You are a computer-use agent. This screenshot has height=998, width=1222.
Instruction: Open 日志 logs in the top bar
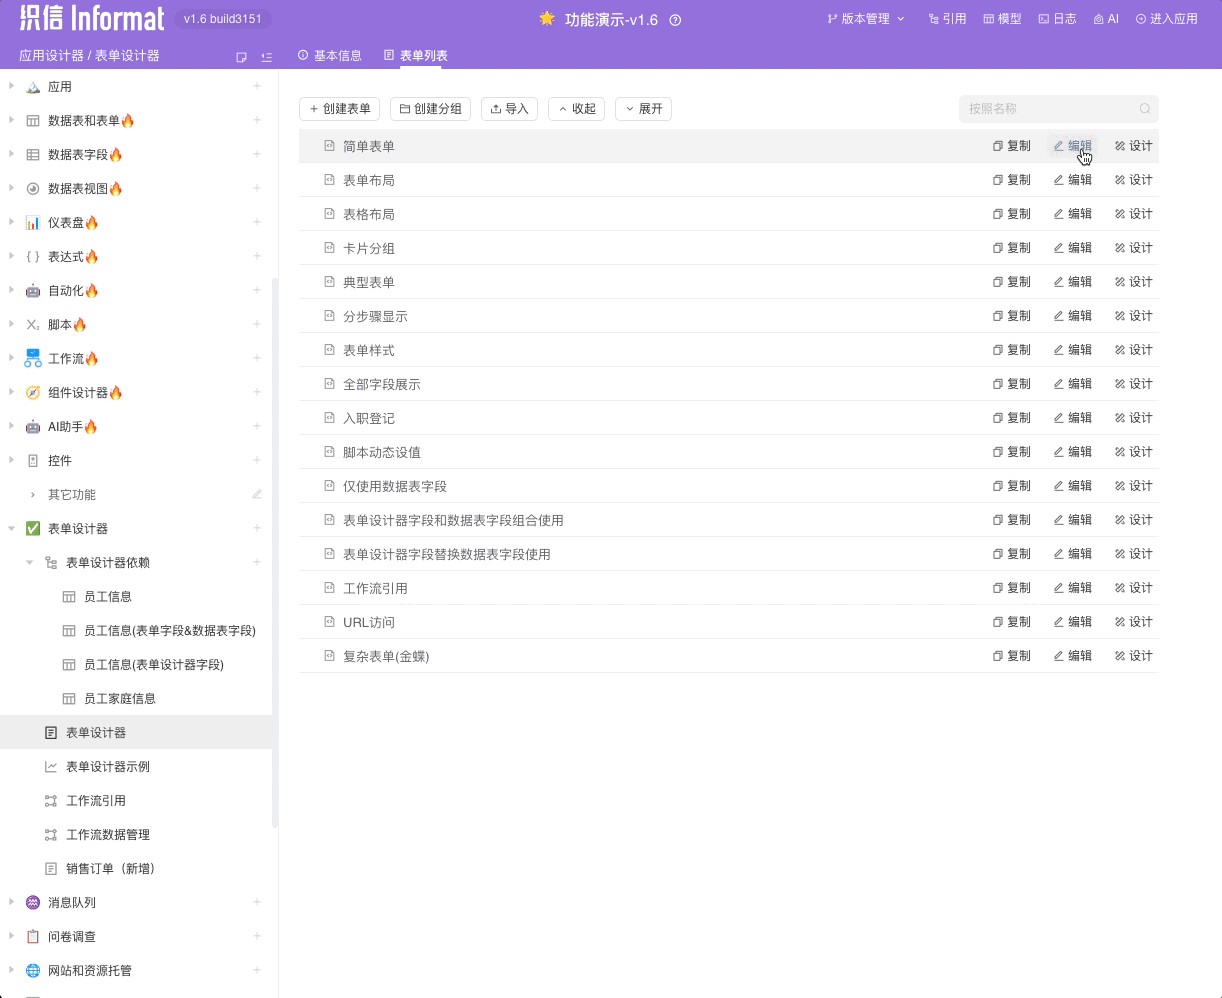click(1057, 19)
